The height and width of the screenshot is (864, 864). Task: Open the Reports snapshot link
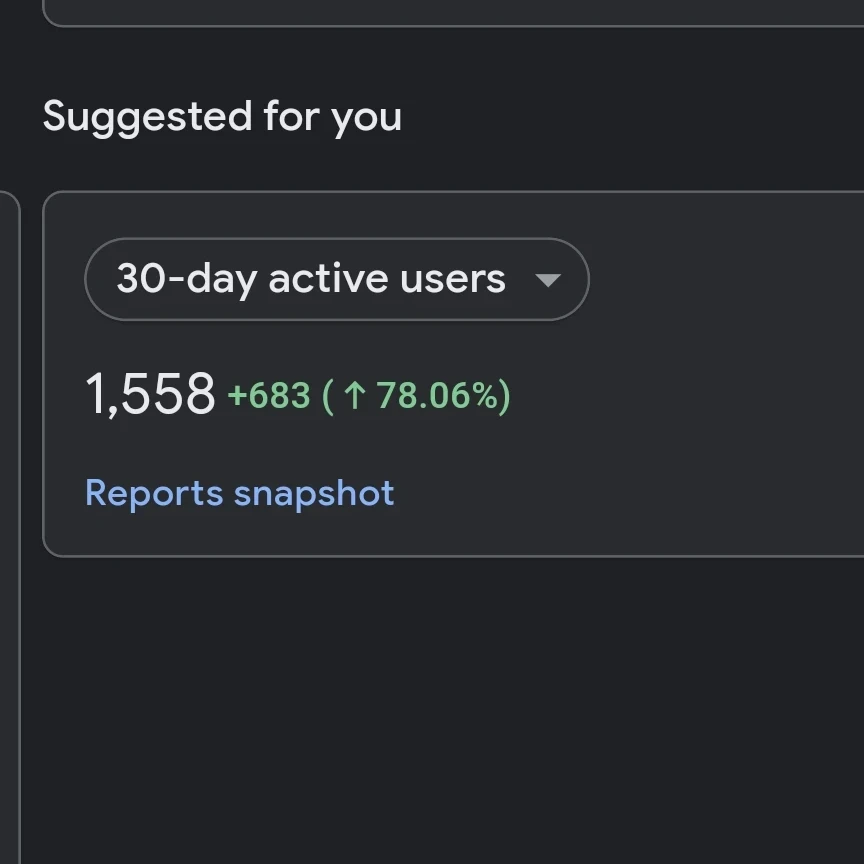click(239, 493)
